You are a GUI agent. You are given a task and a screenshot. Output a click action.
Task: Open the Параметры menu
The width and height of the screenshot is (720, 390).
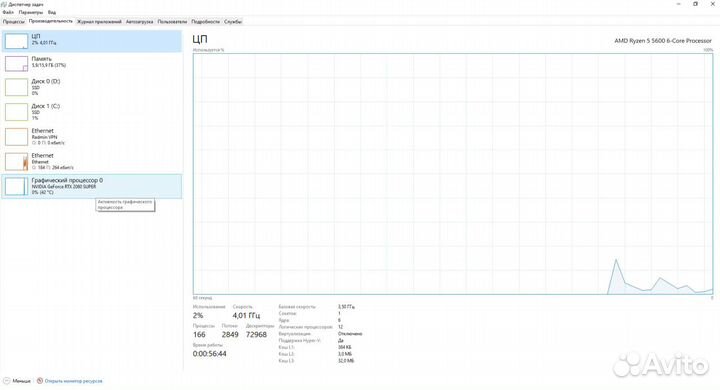30,12
